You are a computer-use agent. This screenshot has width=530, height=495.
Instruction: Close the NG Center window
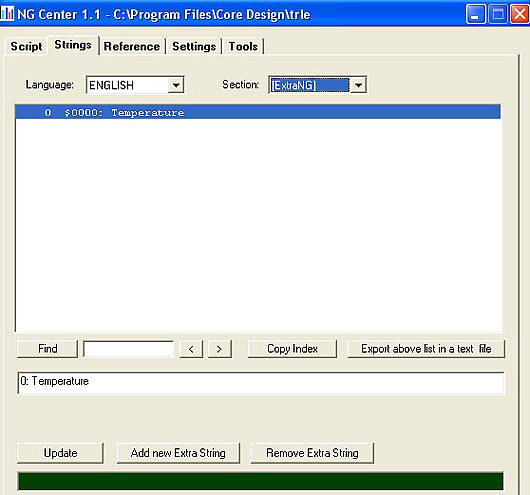(520, 14)
